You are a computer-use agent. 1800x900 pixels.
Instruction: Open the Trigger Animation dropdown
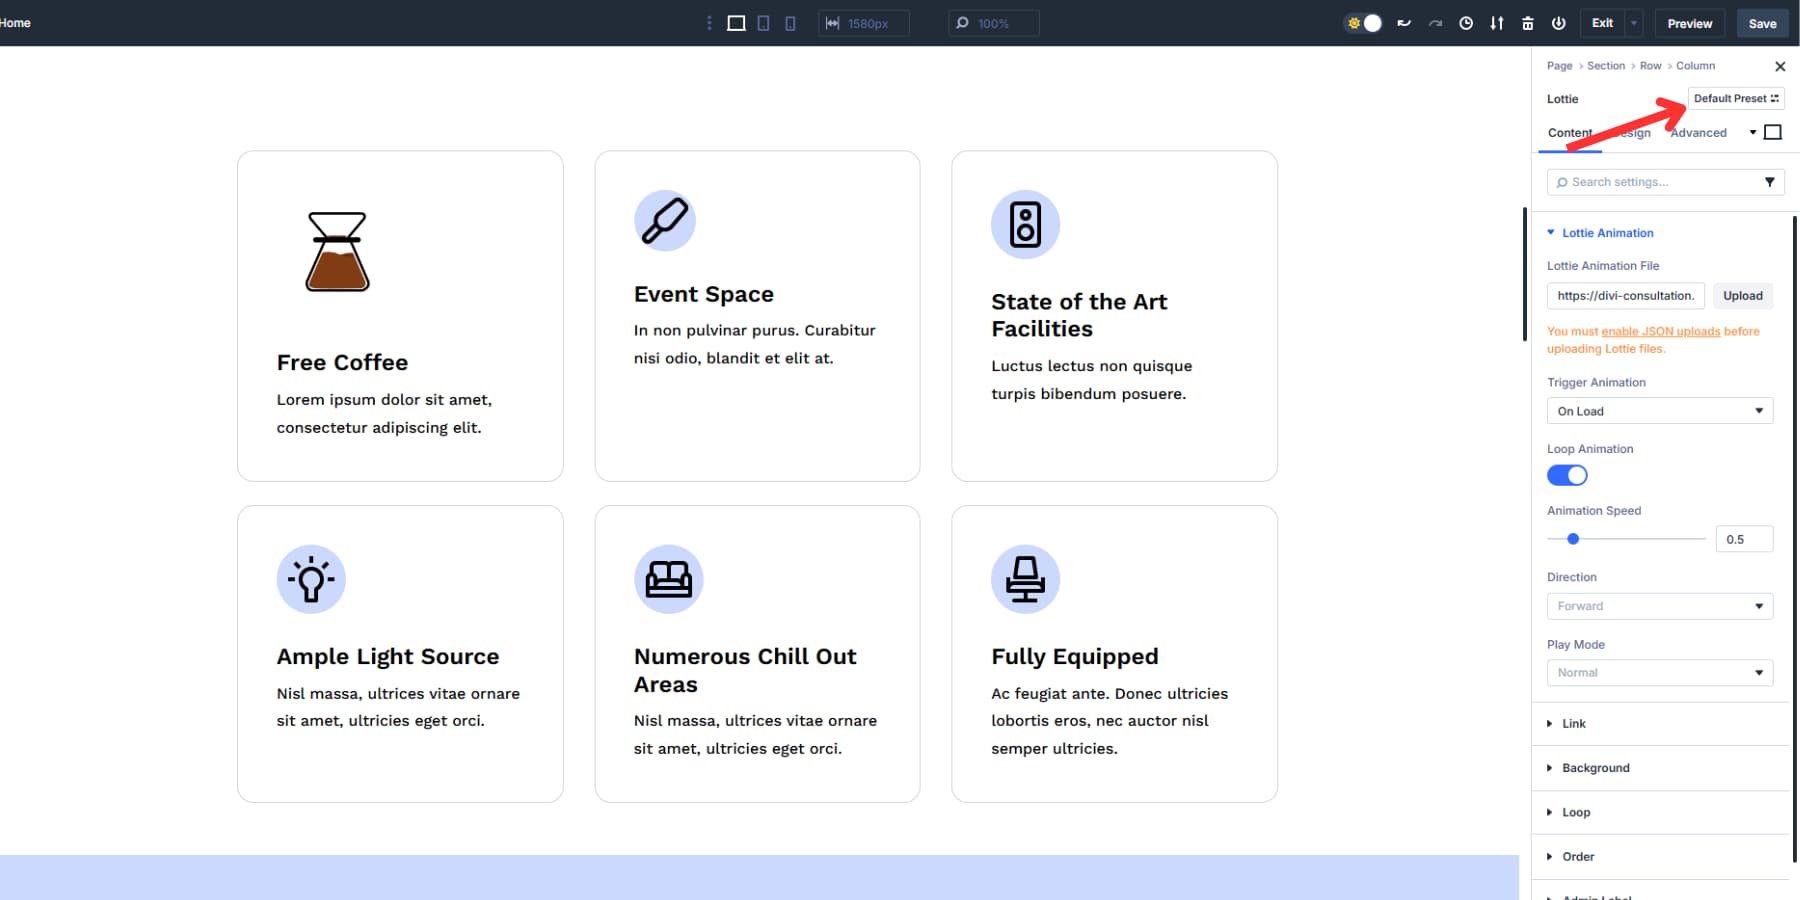[1659, 410]
